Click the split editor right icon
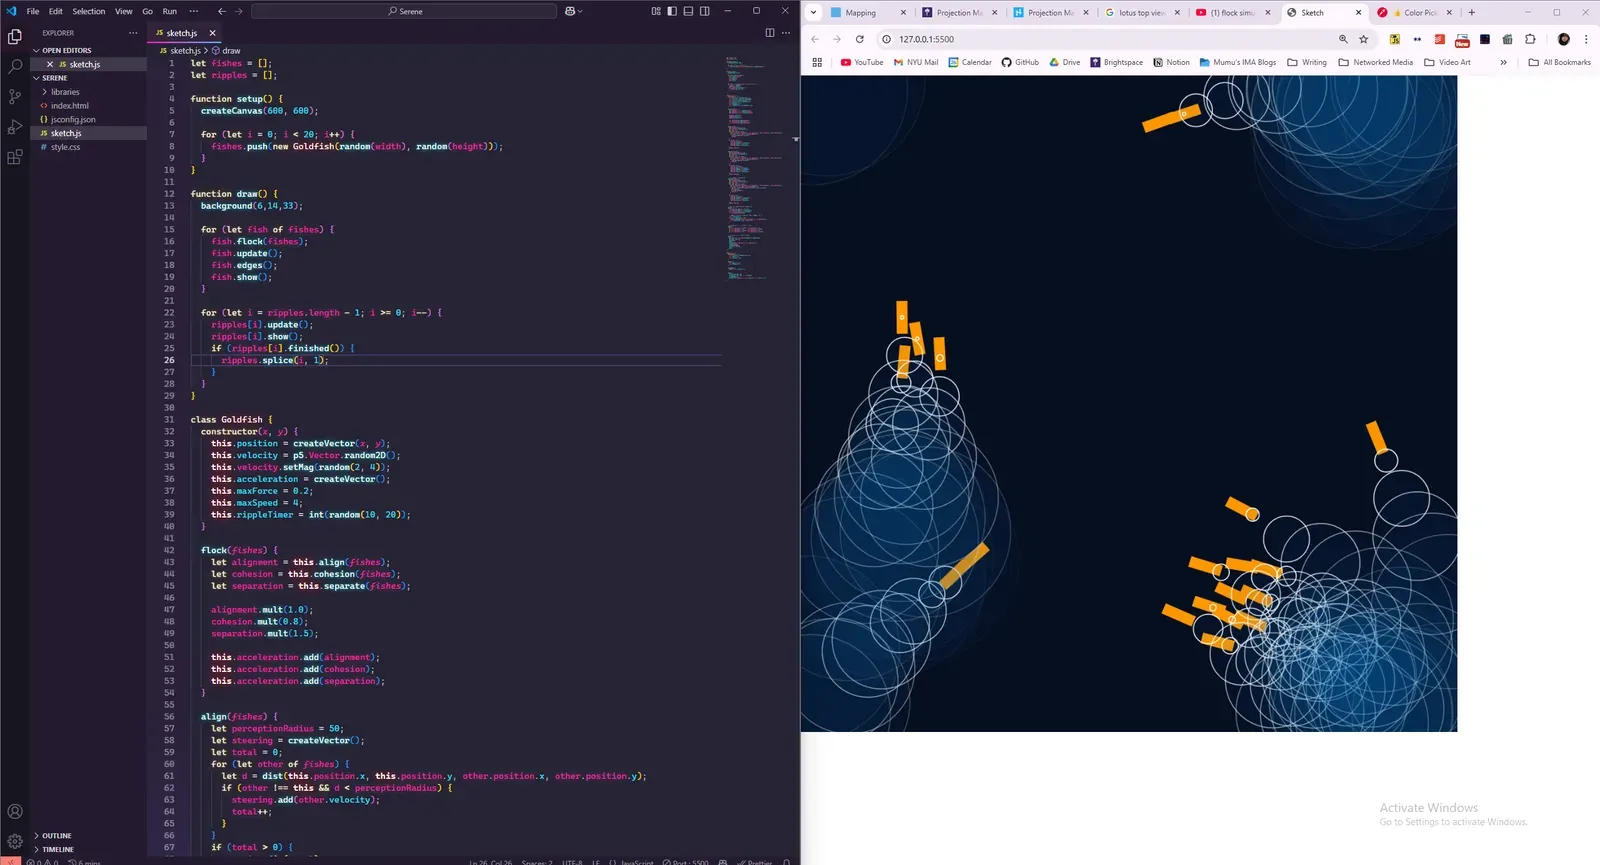 tap(769, 33)
